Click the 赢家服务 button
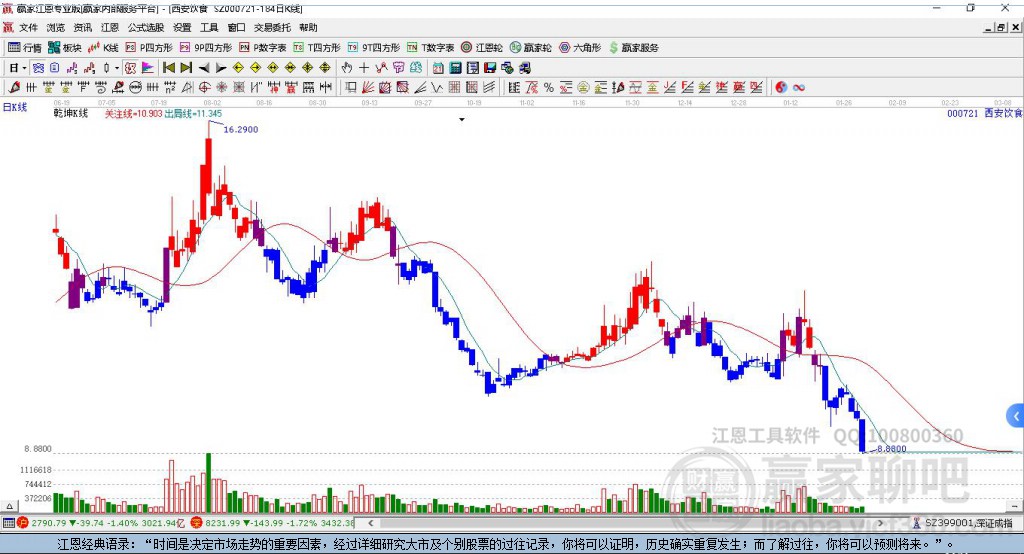Viewport: 1024px width, 554px height. [633, 48]
